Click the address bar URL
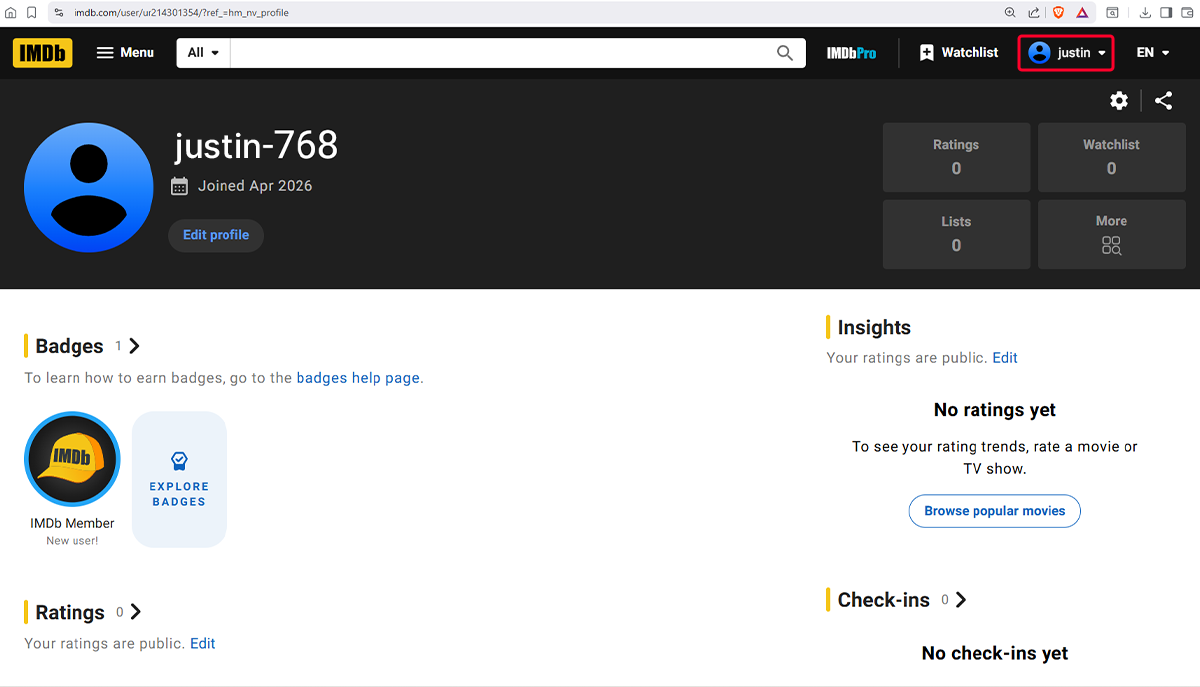This screenshot has height=687, width=1200. click(x=181, y=12)
